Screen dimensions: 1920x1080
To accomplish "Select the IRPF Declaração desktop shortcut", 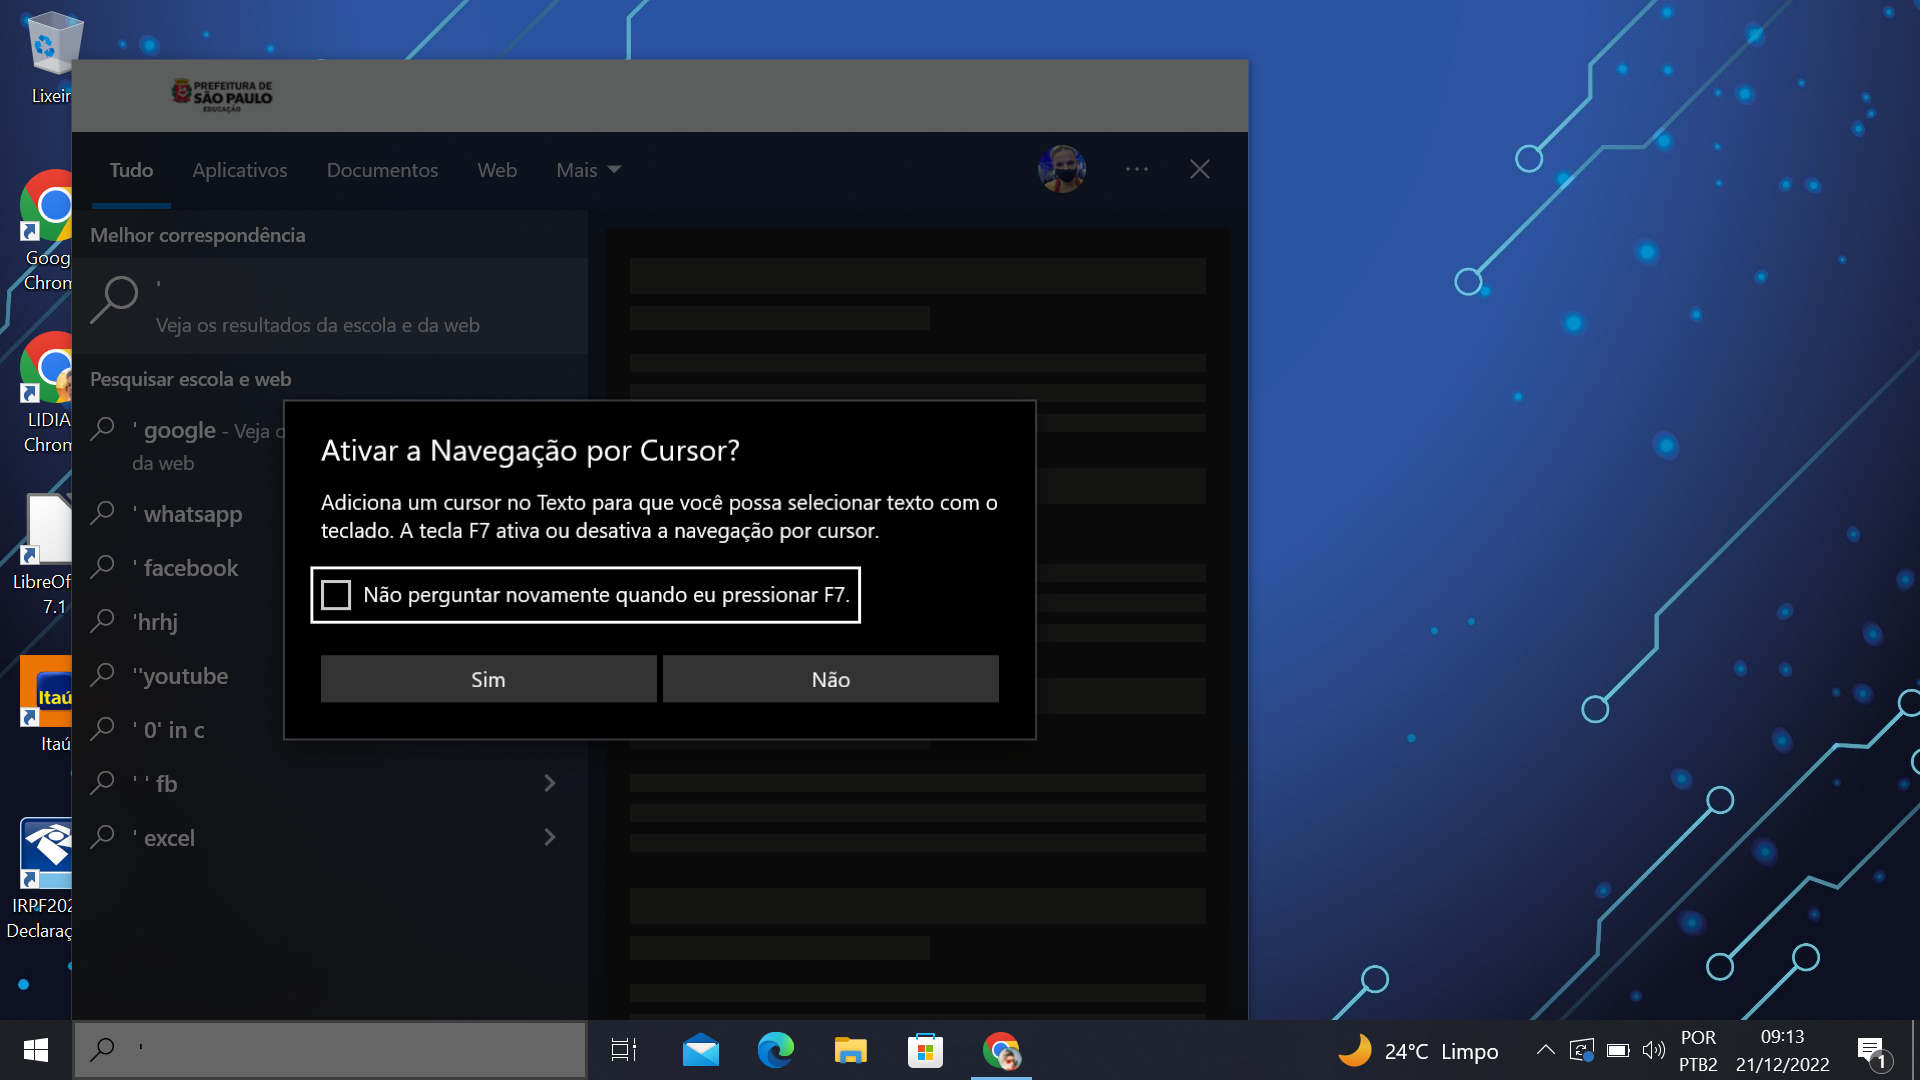I will click(x=42, y=880).
